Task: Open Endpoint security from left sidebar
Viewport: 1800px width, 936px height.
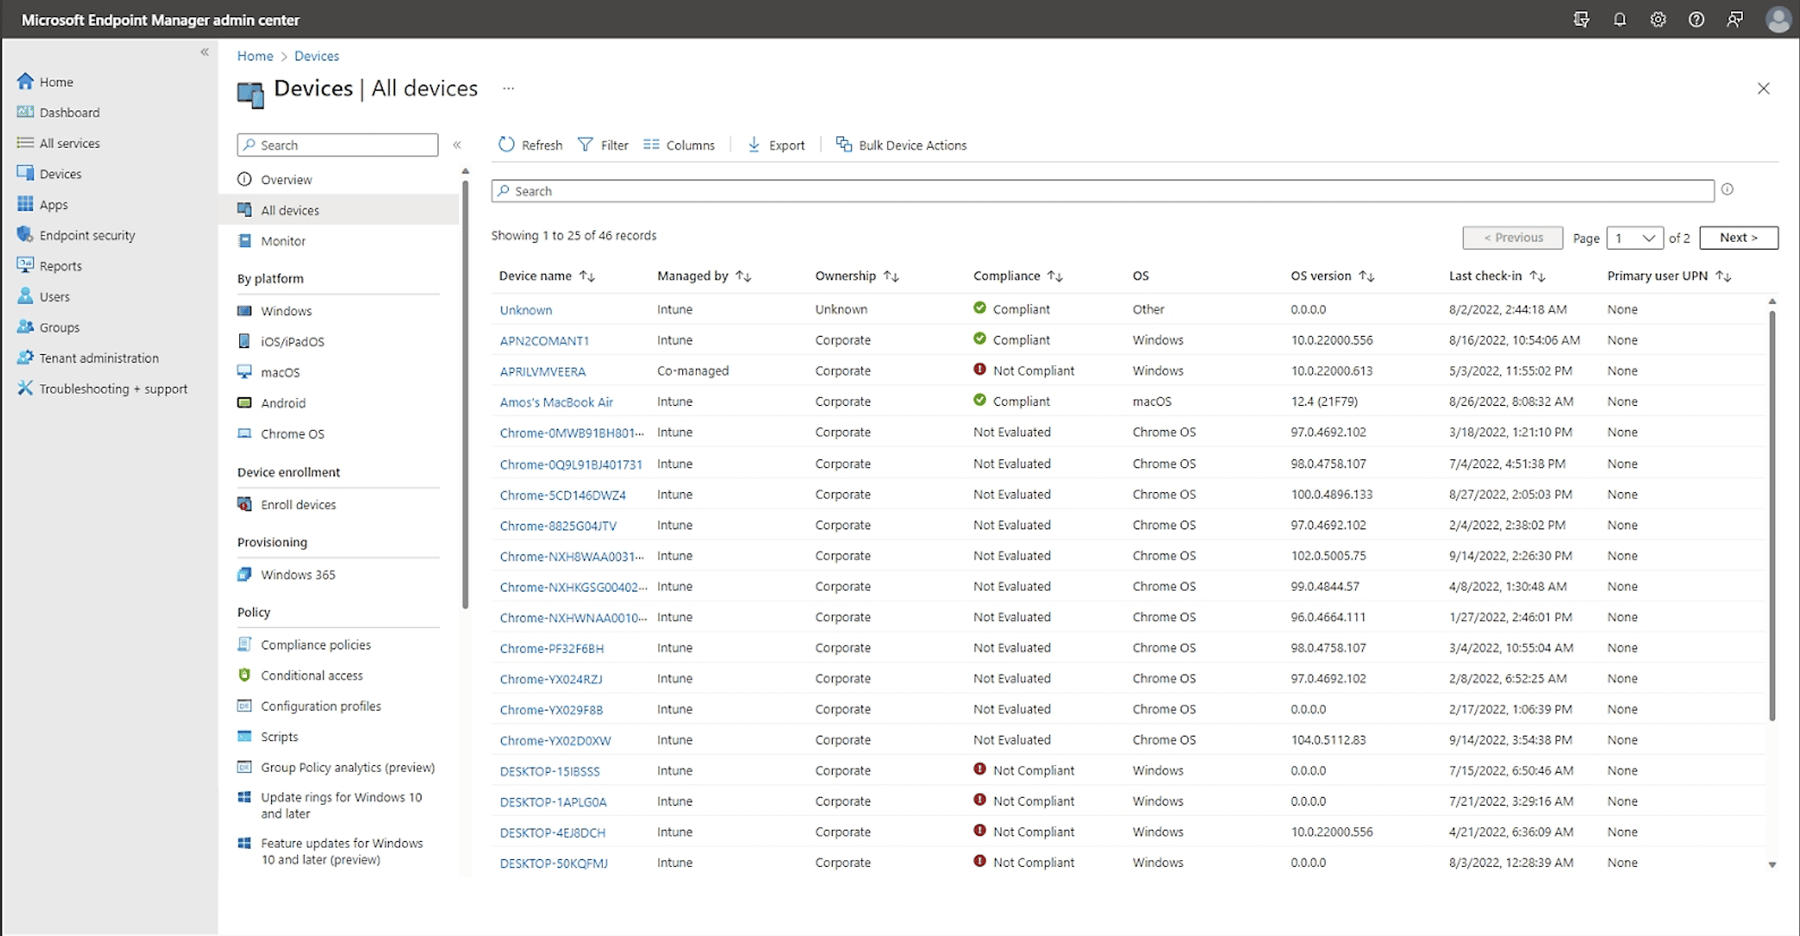Action: pos(87,235)
